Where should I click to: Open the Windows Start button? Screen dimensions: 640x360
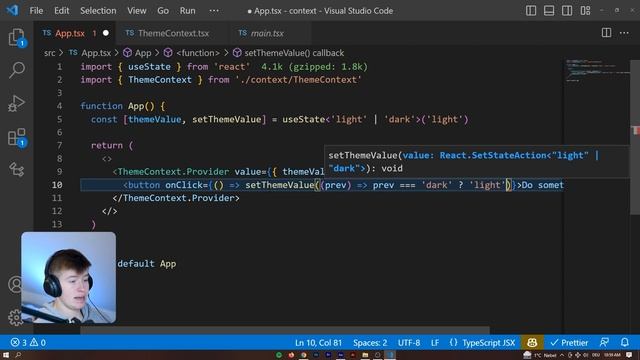(6, 355)
